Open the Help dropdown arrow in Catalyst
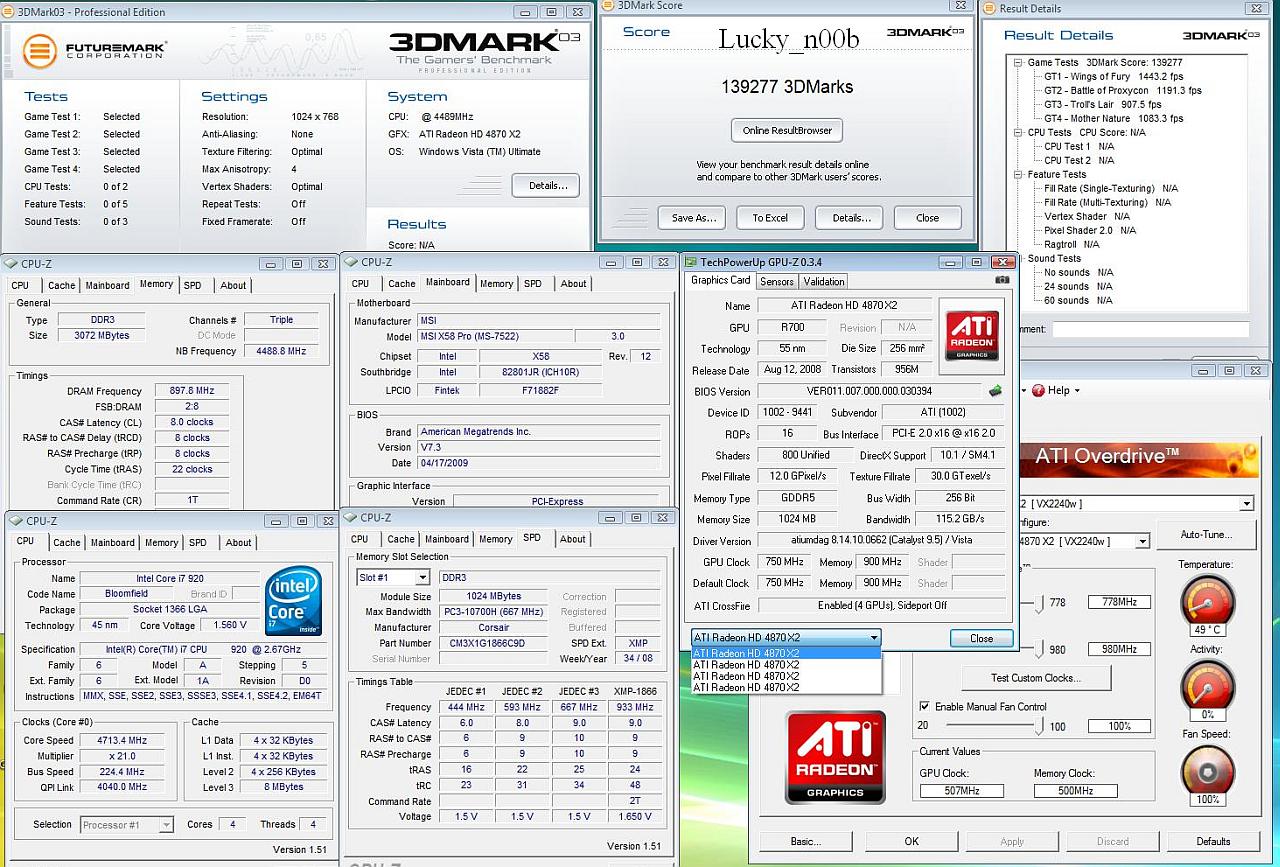The image size is (1280, 867). point(1078,391)
